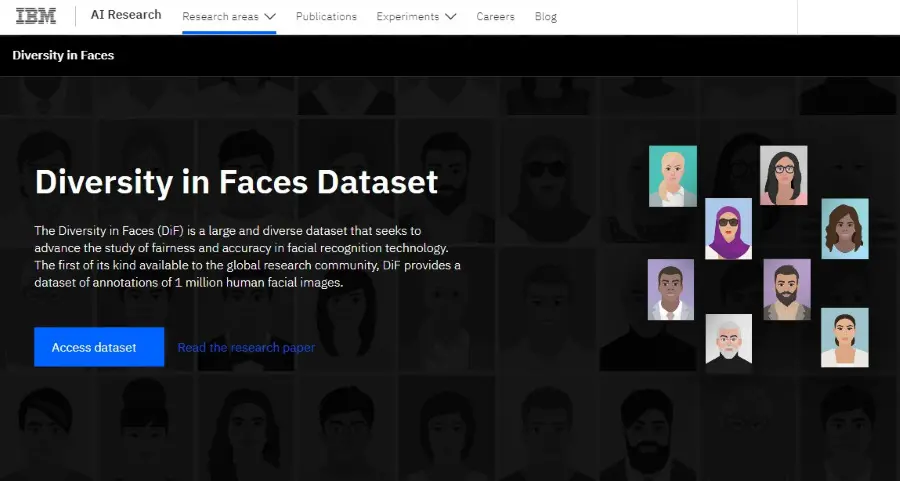
Task: Click the IBM logo
Action: (36, 16)
